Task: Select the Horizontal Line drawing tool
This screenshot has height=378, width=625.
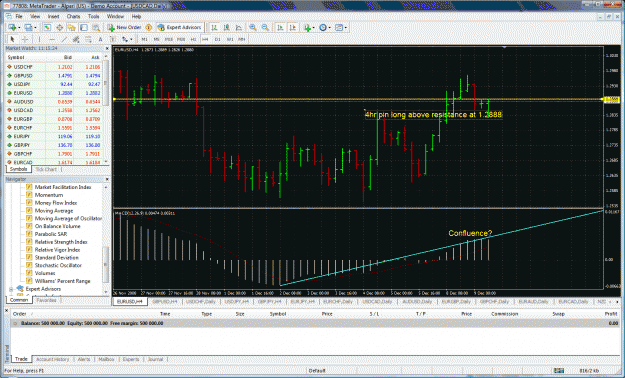Action: click(52, 39)
